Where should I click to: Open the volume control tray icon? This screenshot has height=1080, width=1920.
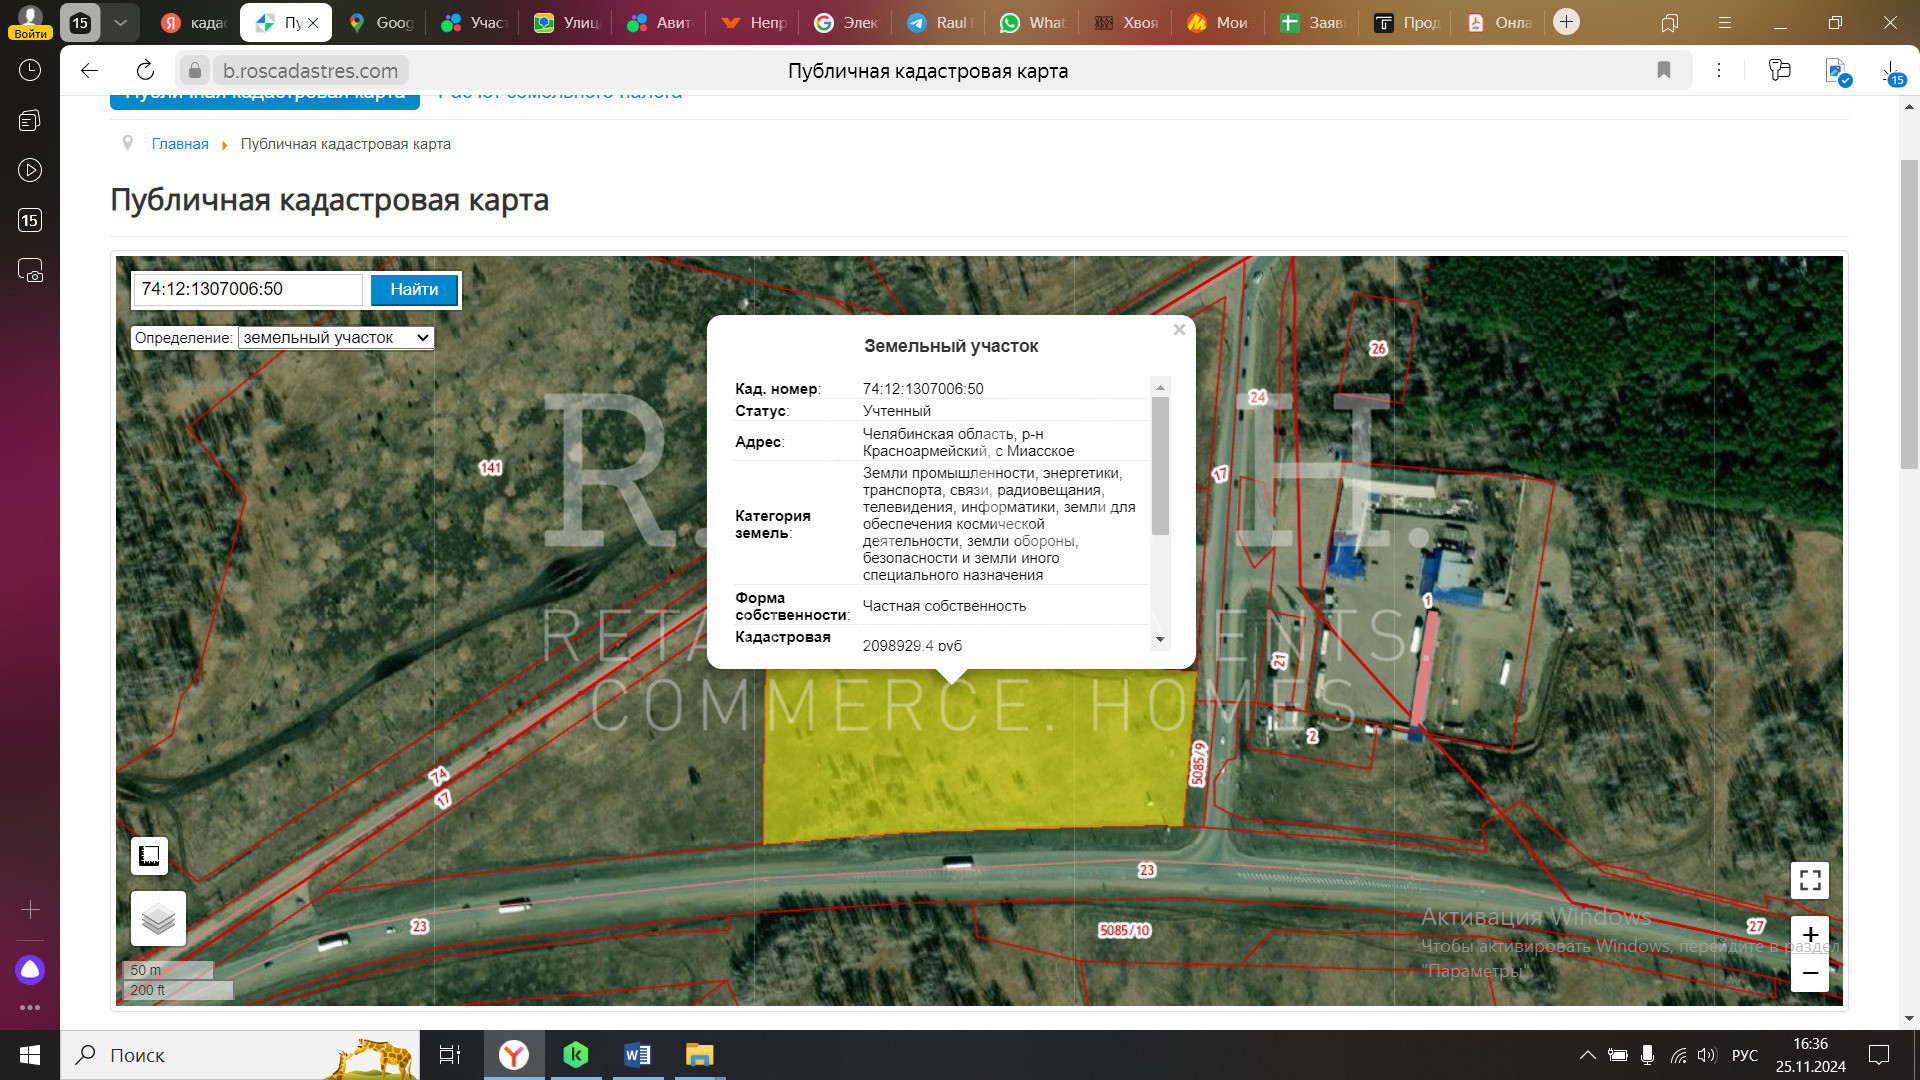tap(1707, 1055)
